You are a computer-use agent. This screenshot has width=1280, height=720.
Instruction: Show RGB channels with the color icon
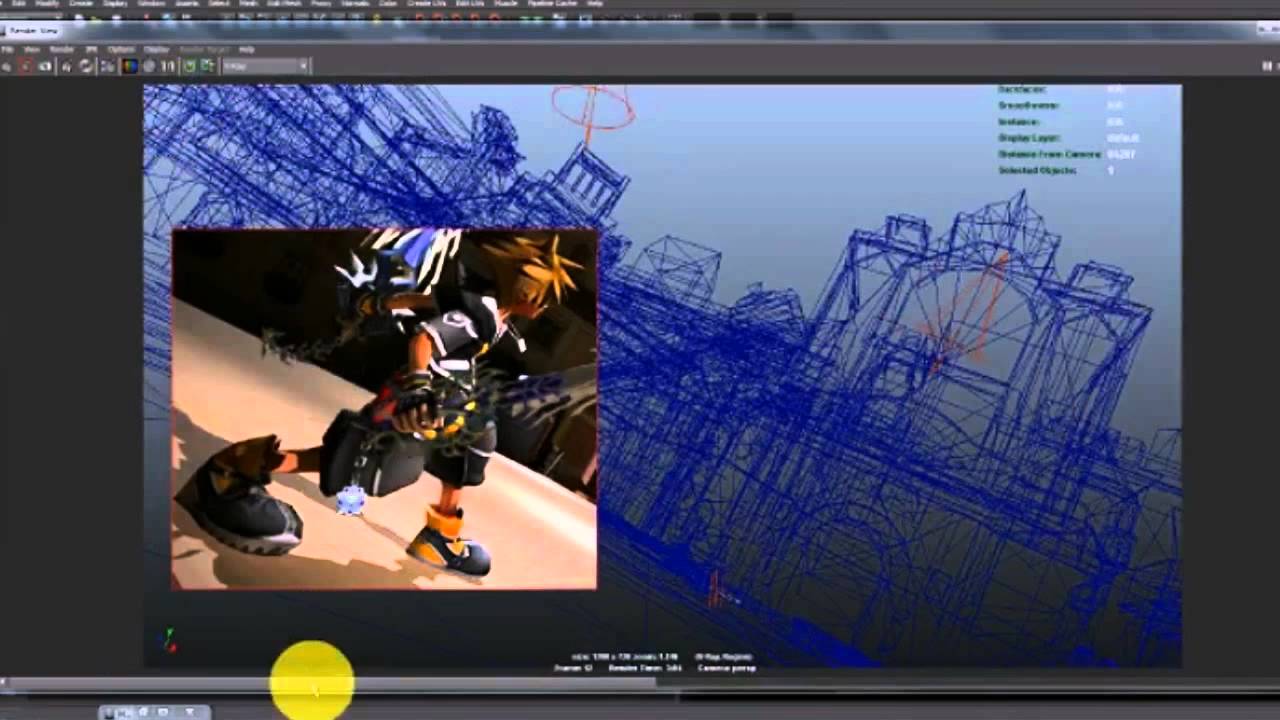(130, 66)
